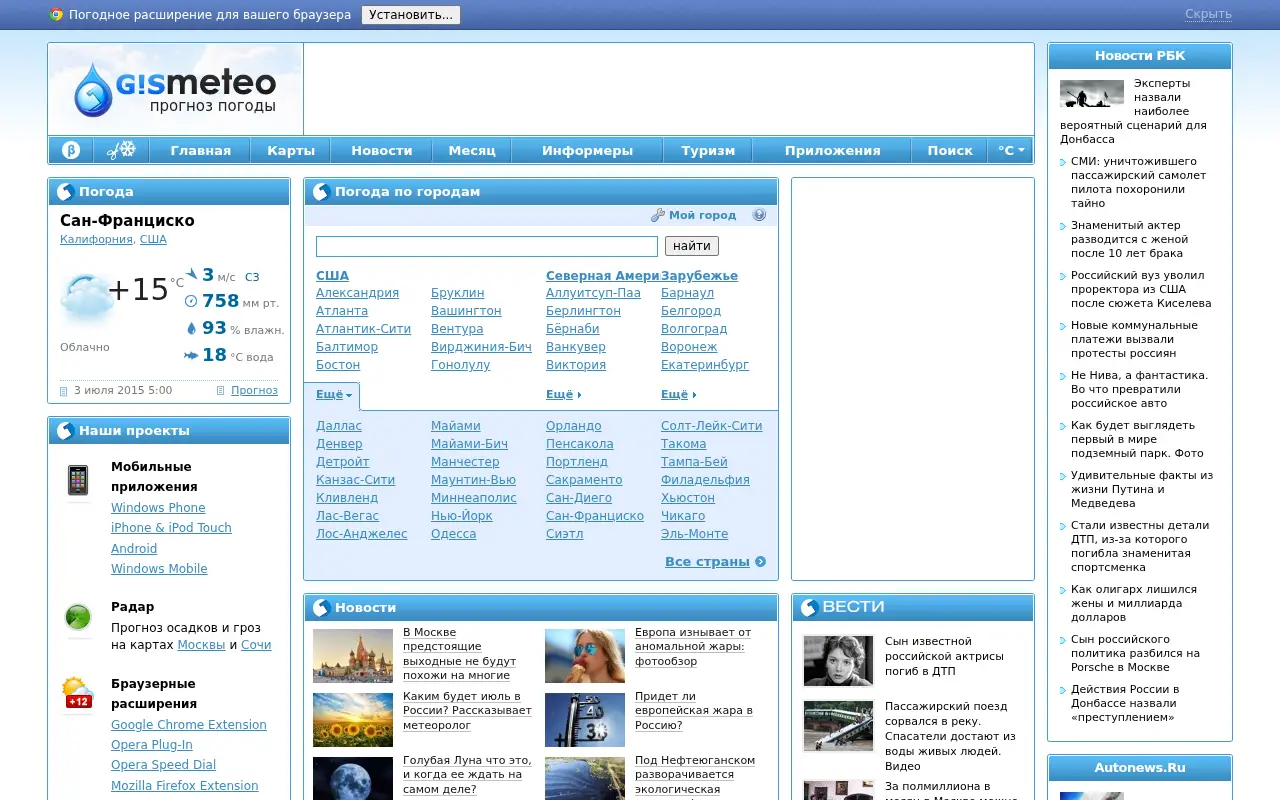
Task: Click the arrow icon next to Все страны
Action: click(x=761, y=562)
